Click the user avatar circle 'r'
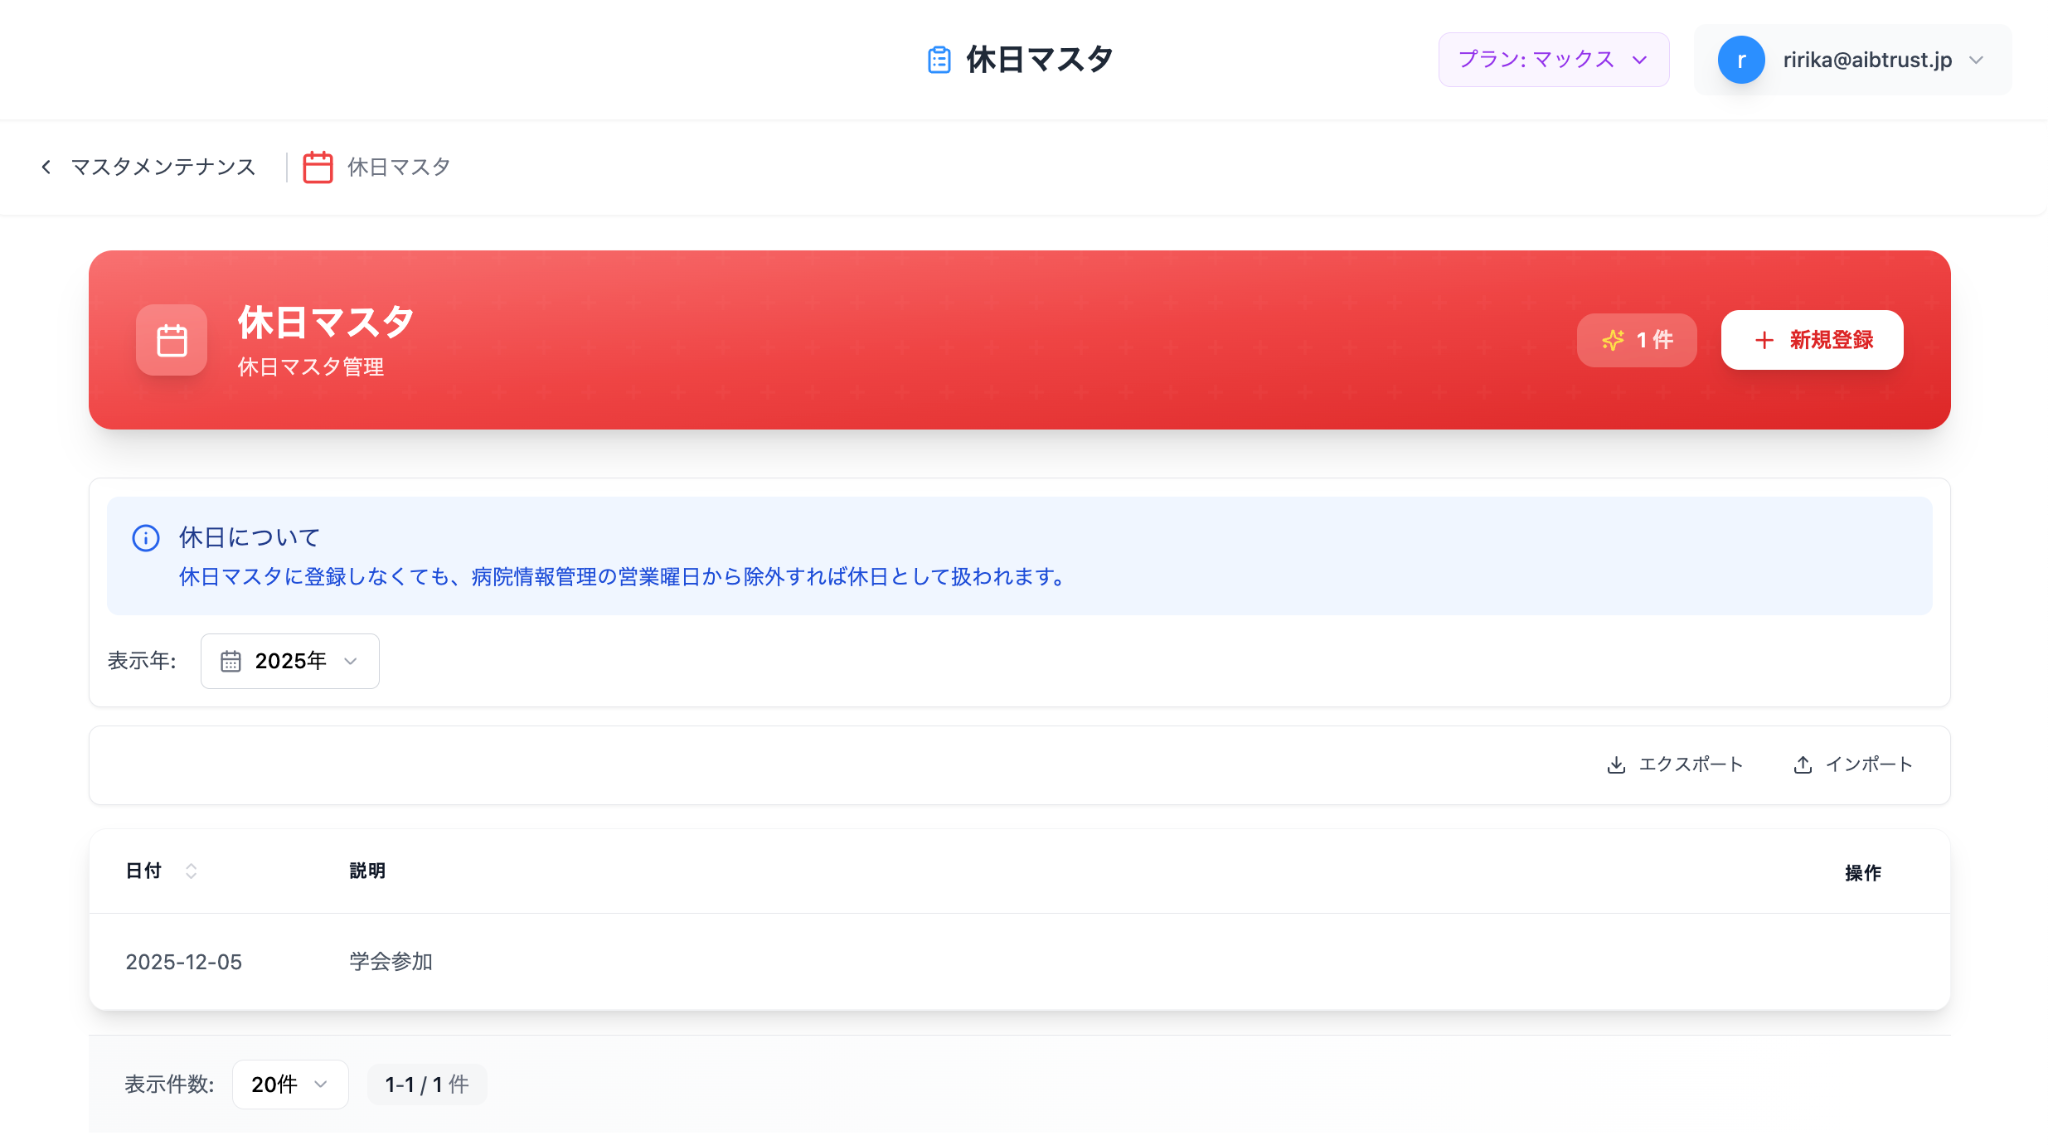The height and width of the screenshot is (1146, 2048). [1740, 60]
